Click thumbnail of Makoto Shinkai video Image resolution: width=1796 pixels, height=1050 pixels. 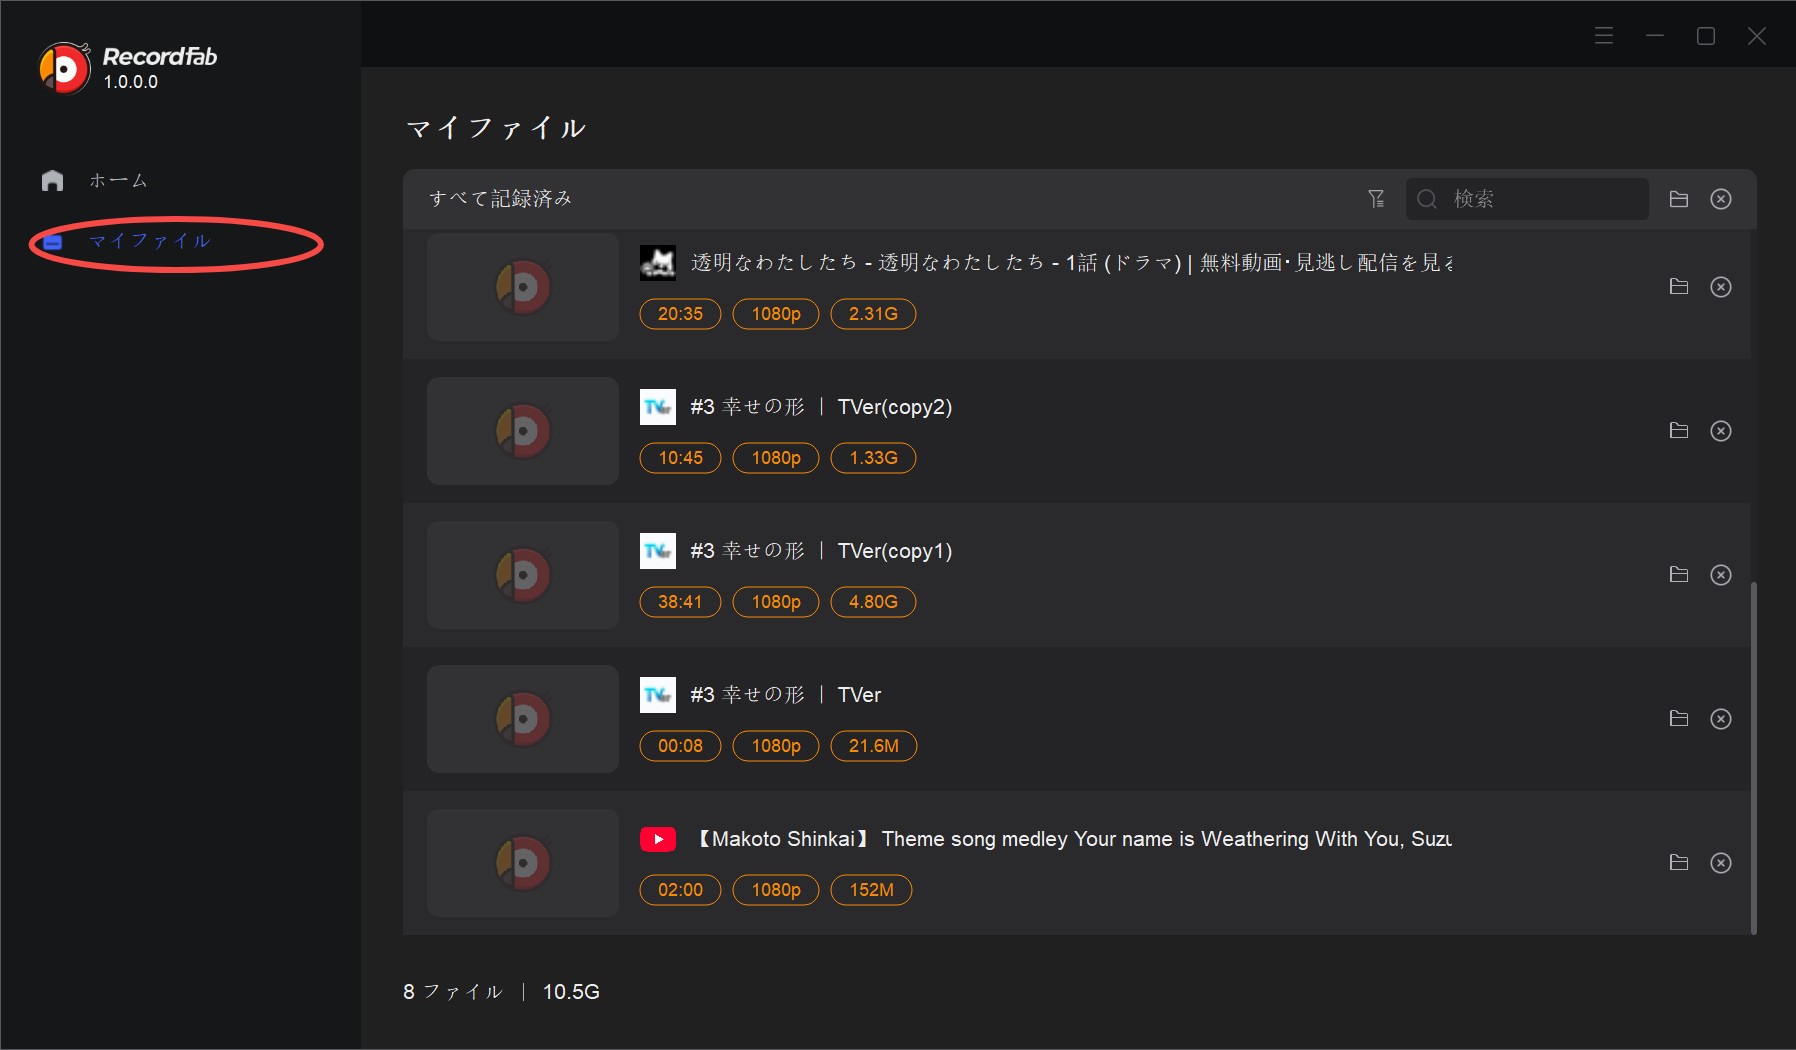(x=523, y=863)
